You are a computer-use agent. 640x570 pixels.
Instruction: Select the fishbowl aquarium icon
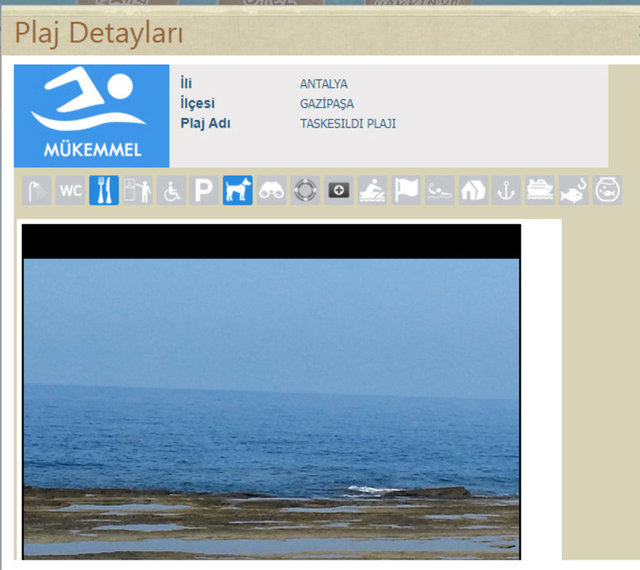click(x=607, y=190)
